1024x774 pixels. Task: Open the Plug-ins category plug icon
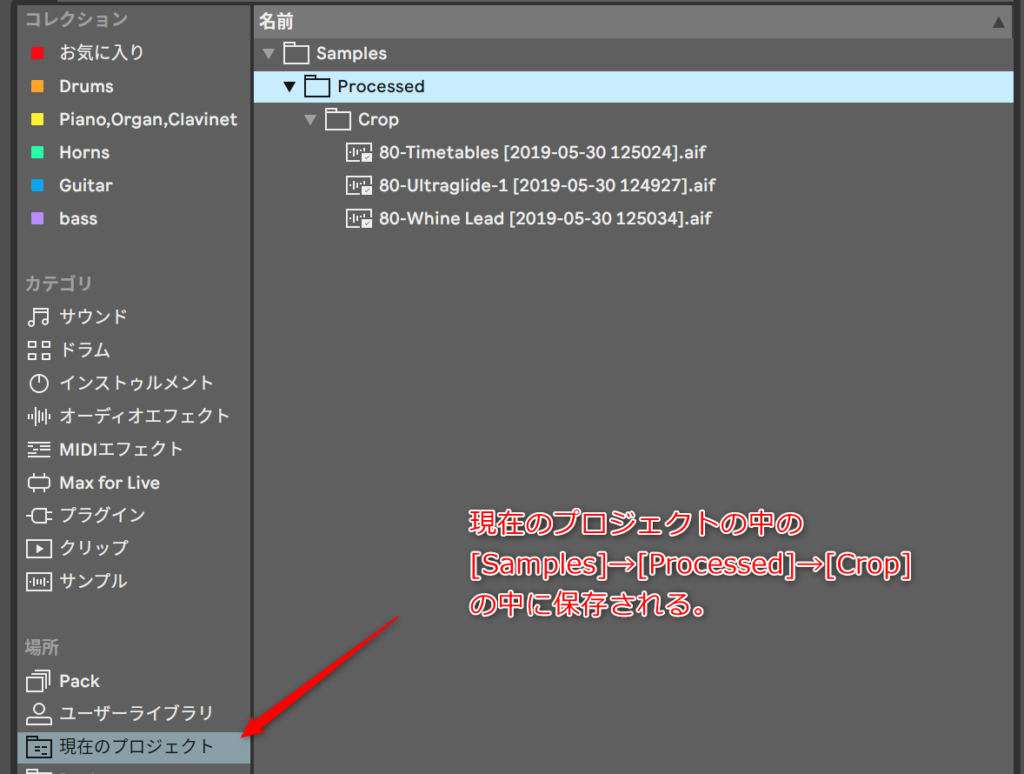(39, 515)
